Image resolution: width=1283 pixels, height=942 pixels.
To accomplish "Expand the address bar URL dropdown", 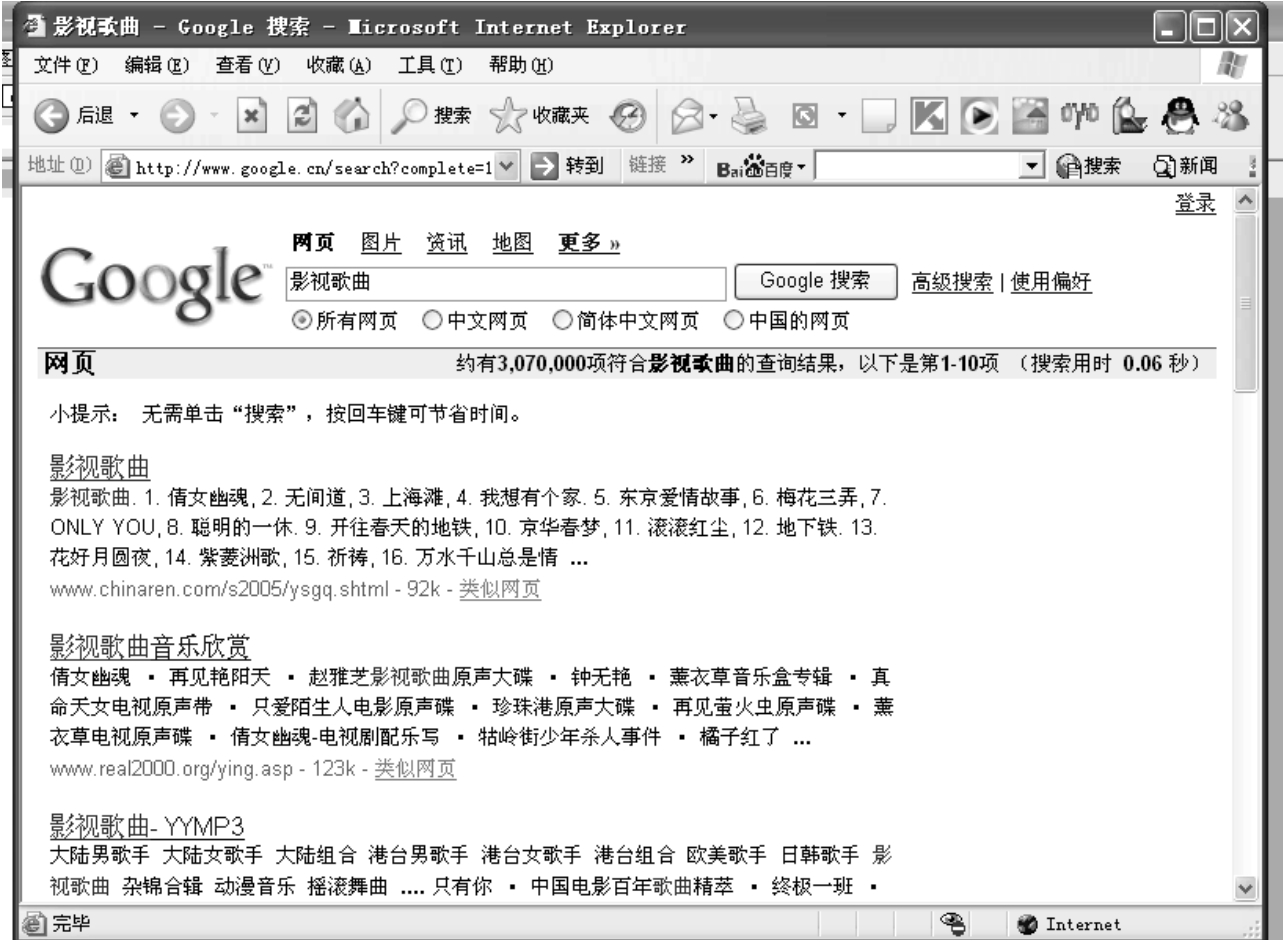I will tap(505, 166).
